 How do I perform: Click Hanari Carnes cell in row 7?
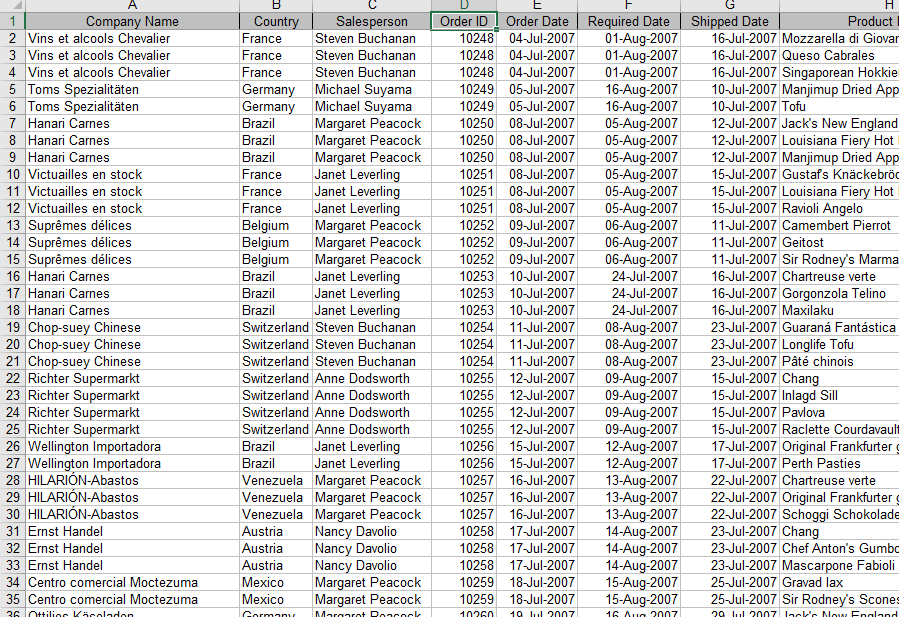point(132,123)
